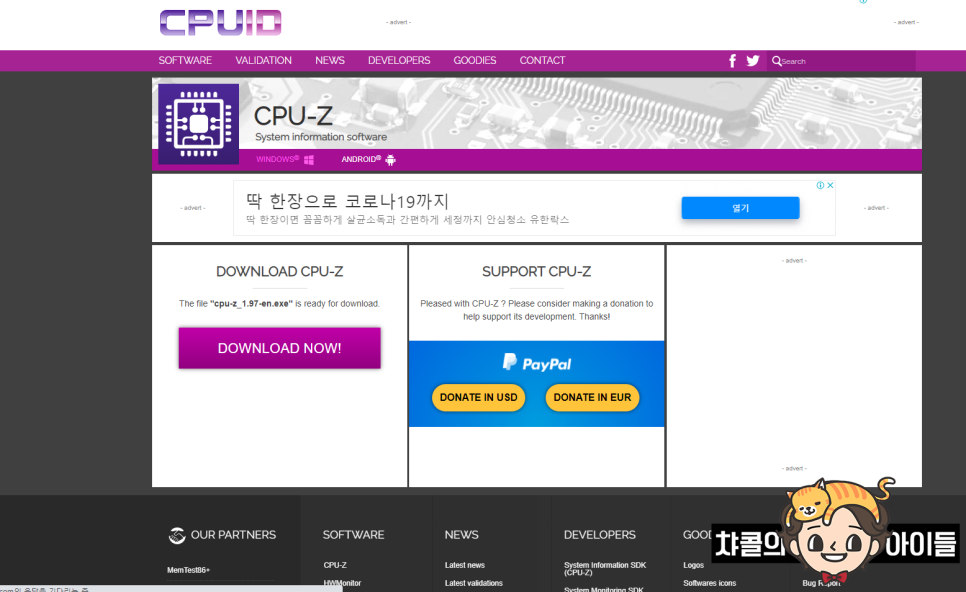The image size is (966, 592).
Task: Click DOWNLOAD CPU-Z heading
Action: coord(280,272)
